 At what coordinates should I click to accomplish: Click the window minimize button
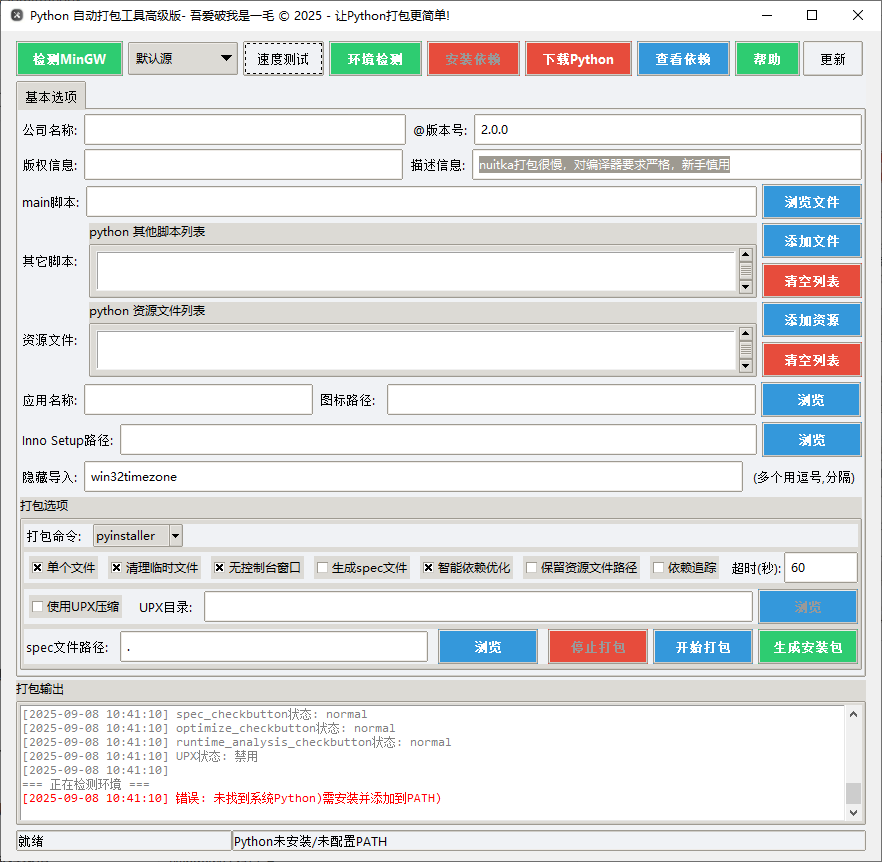tap(767, 15)
